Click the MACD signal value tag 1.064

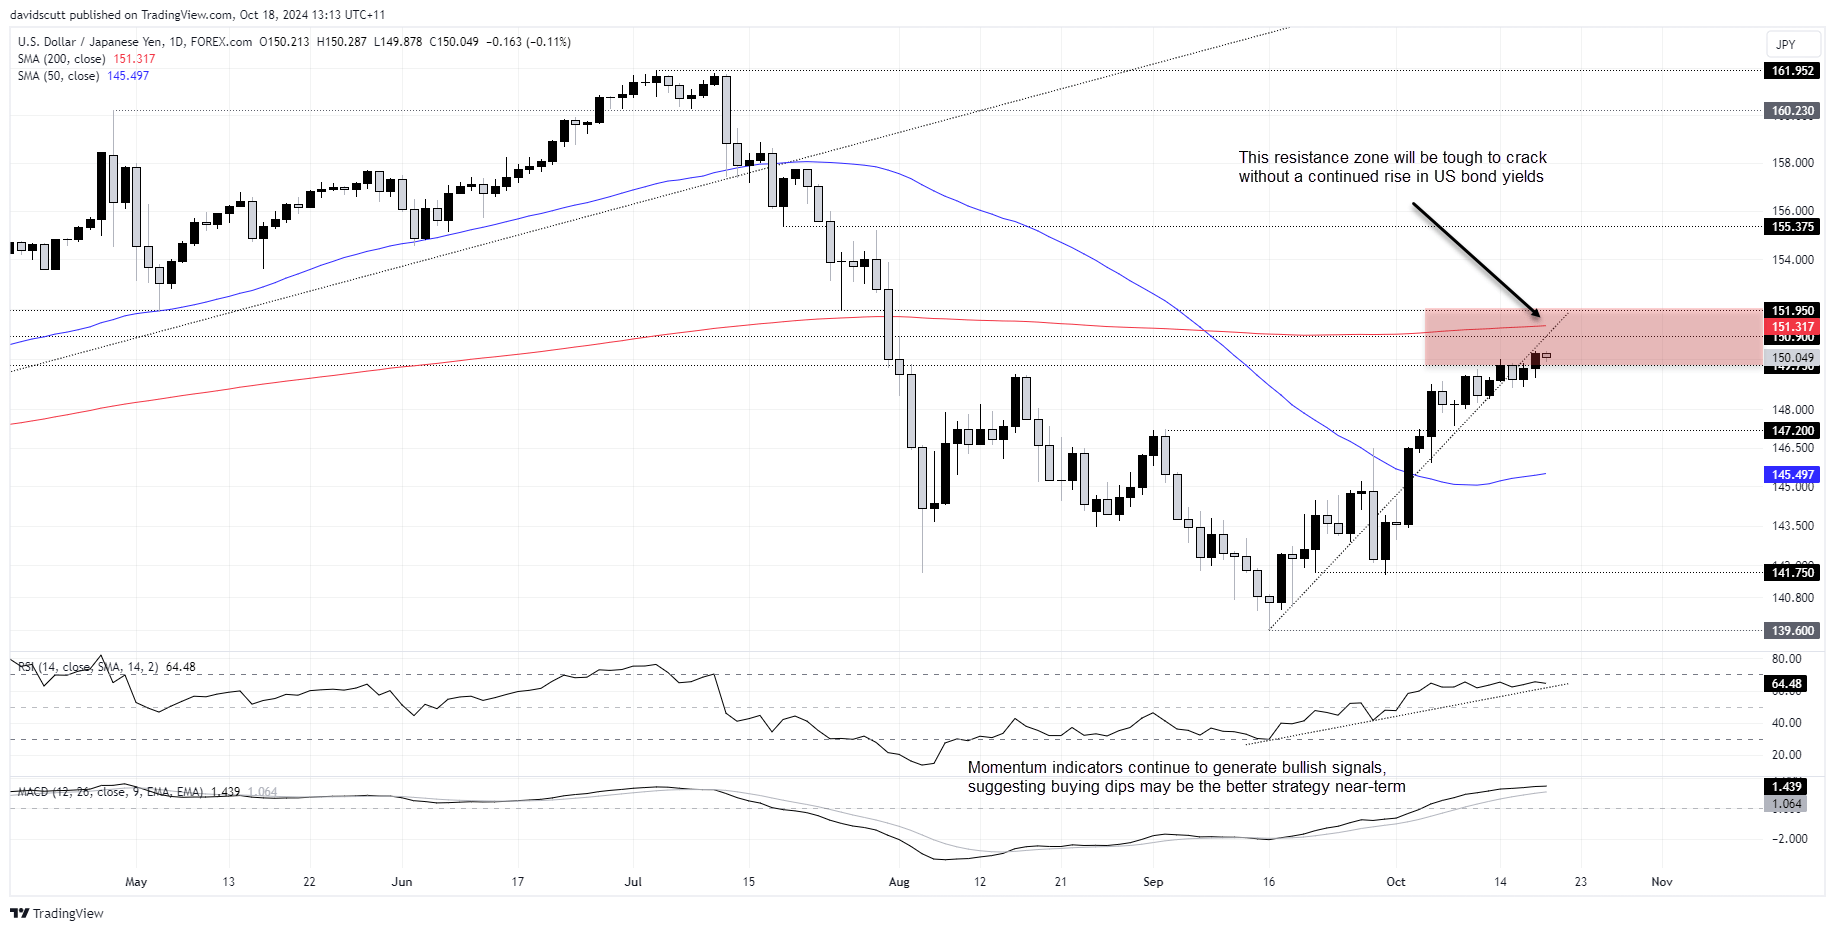point(1786,804)
